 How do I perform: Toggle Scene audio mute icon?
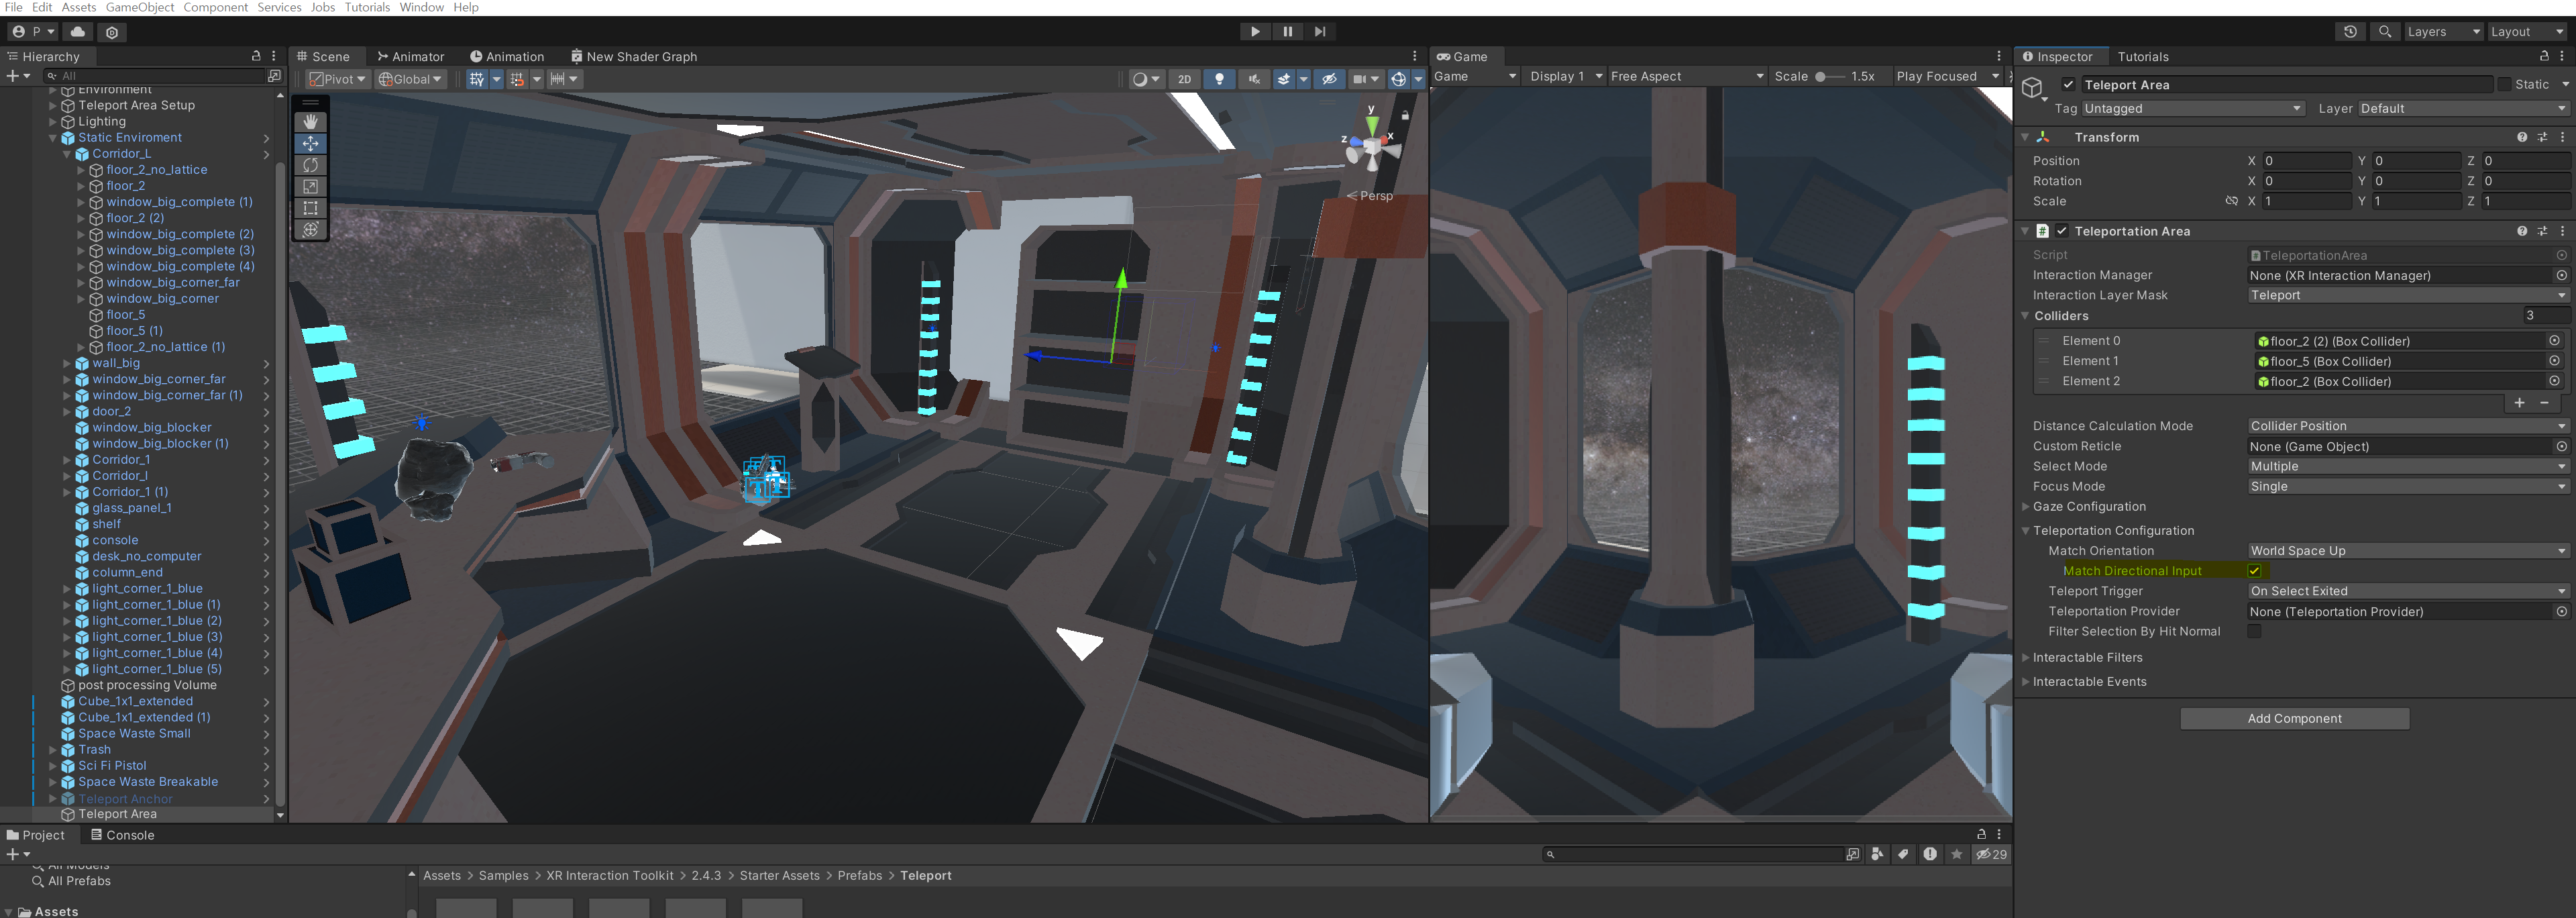1253,79
